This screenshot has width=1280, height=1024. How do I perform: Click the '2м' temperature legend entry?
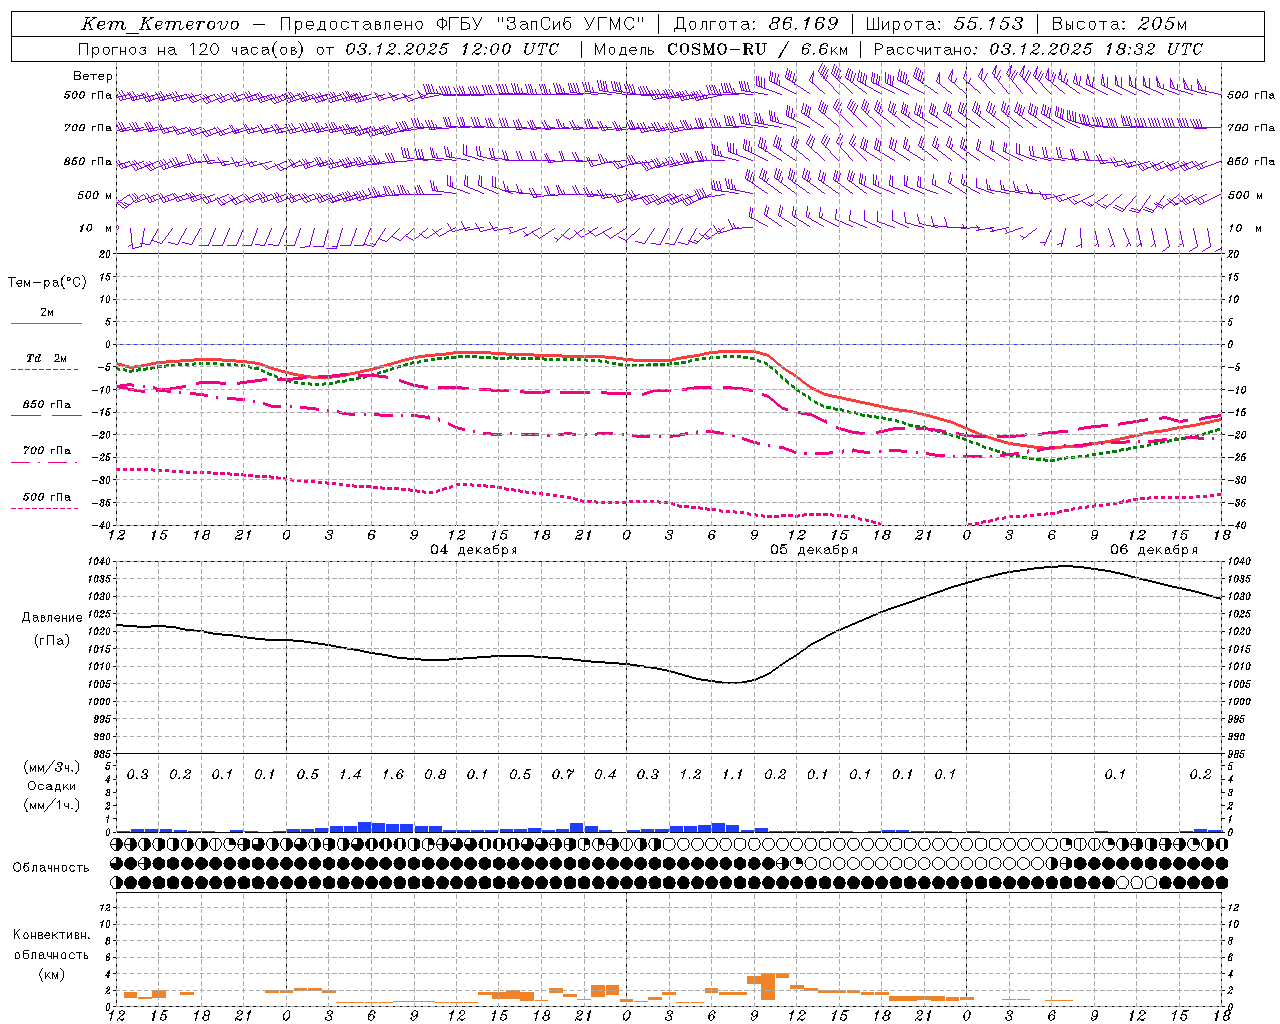[47, 312]
